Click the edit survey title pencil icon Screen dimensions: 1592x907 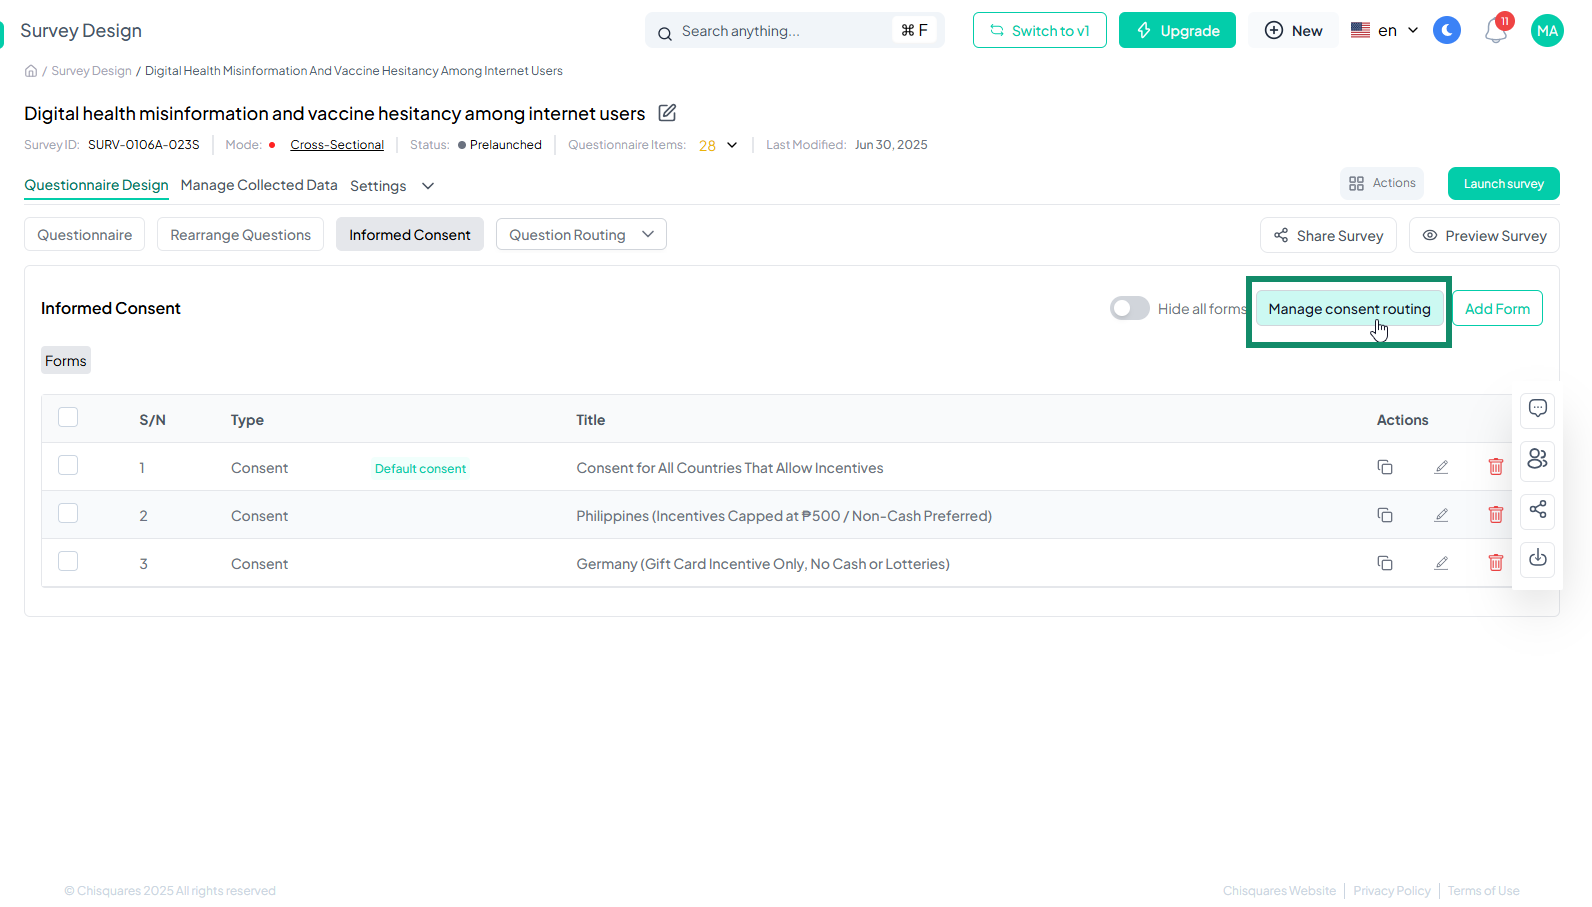(x=667, y=113)
